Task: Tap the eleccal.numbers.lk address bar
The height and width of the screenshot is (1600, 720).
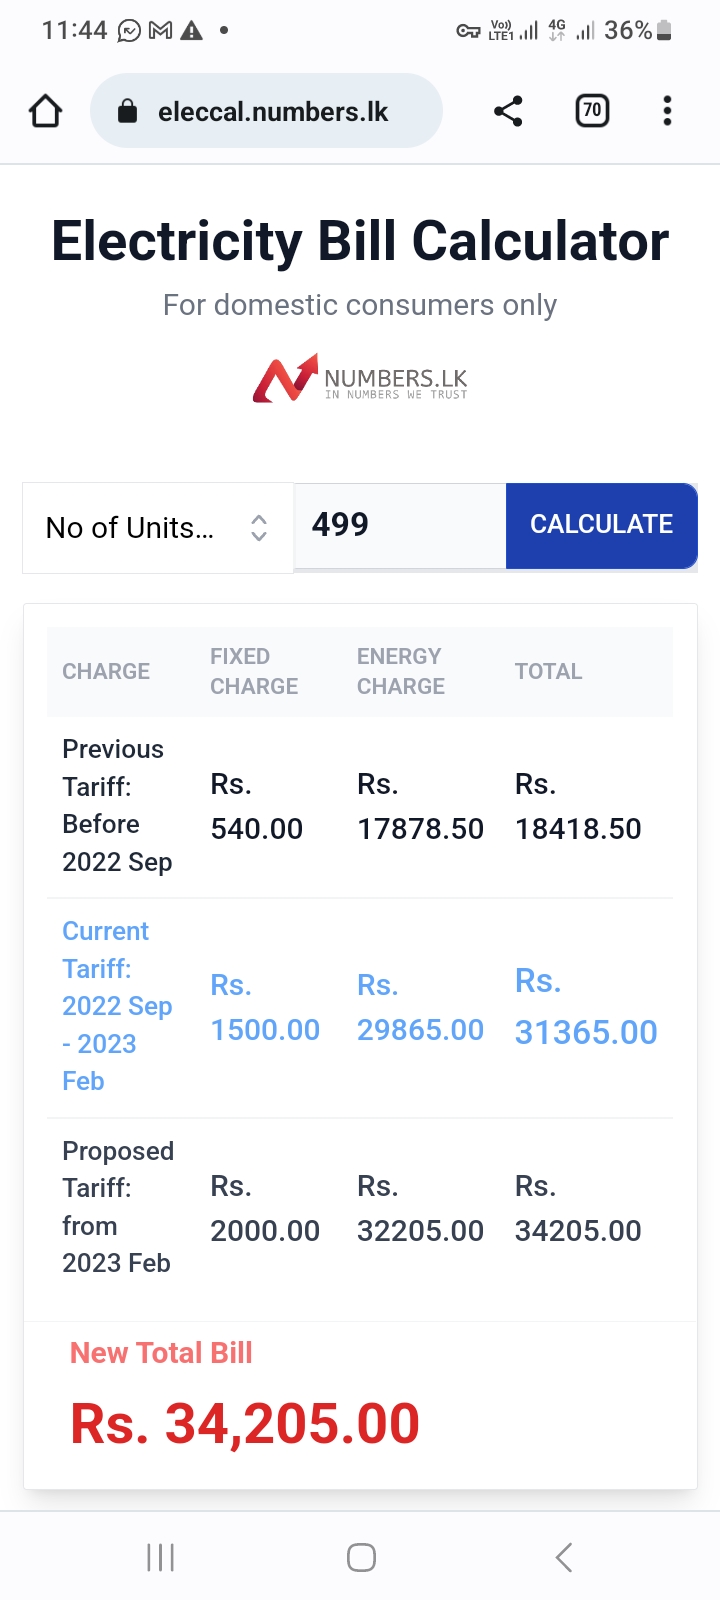Action: (x=266, y=111)
